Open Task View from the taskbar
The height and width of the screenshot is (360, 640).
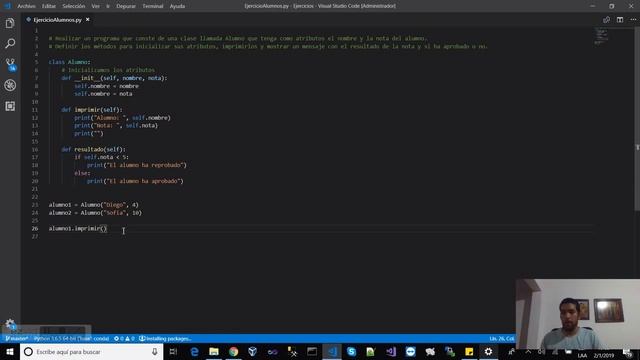pos(173,351)
